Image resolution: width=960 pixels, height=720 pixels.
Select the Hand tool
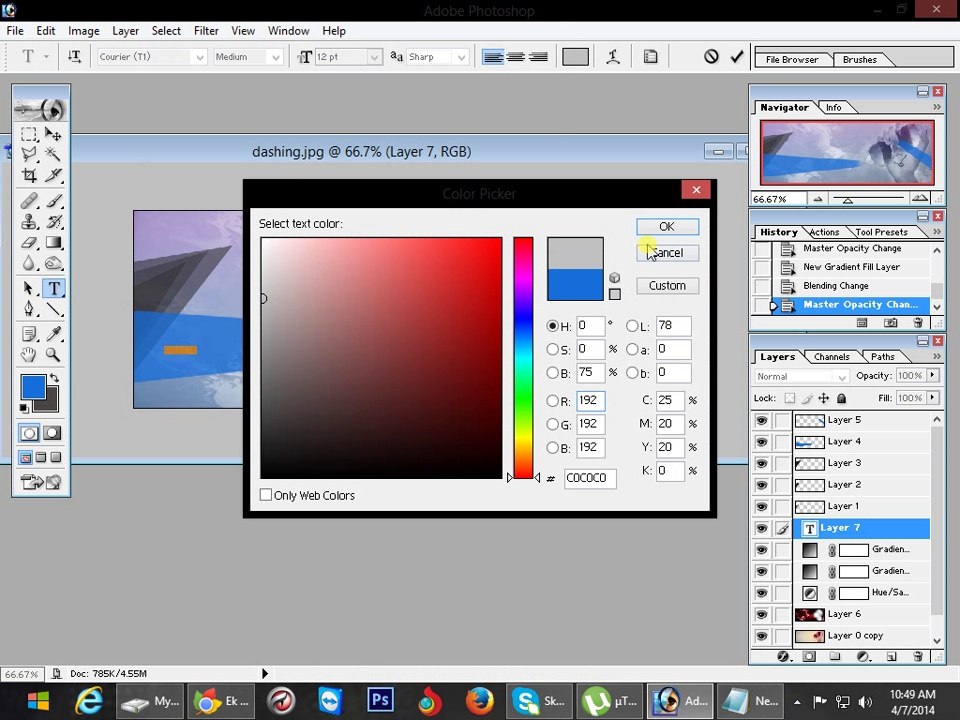click(x=28, y=354)
